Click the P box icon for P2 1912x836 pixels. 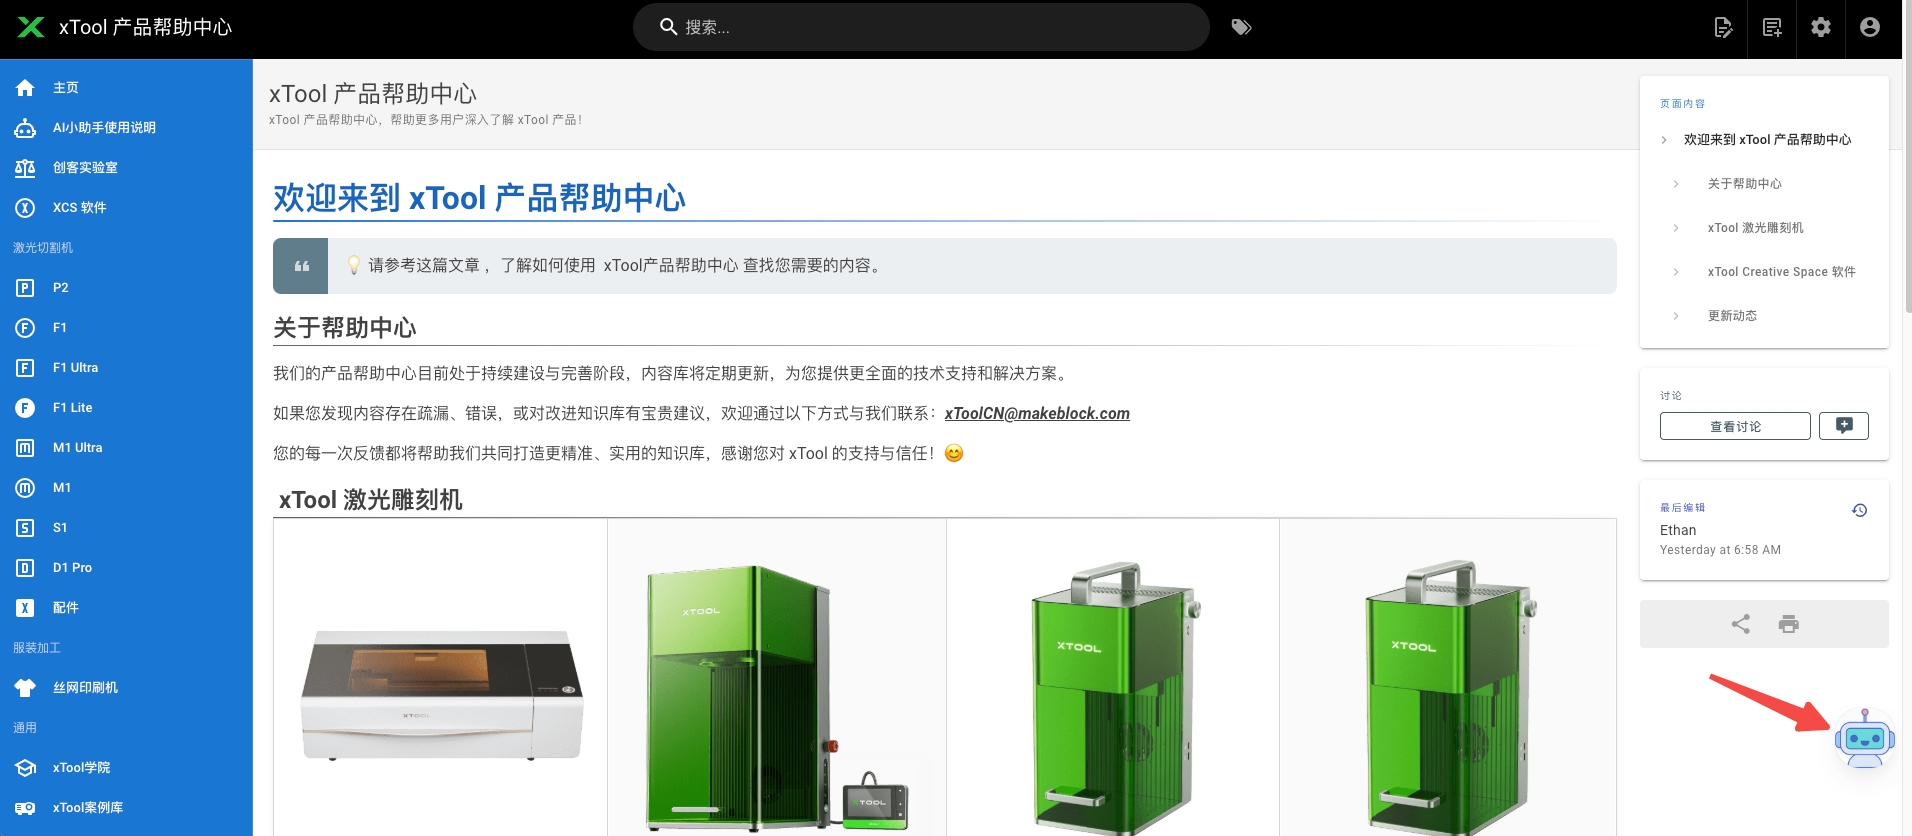click(x=25, y=288)
